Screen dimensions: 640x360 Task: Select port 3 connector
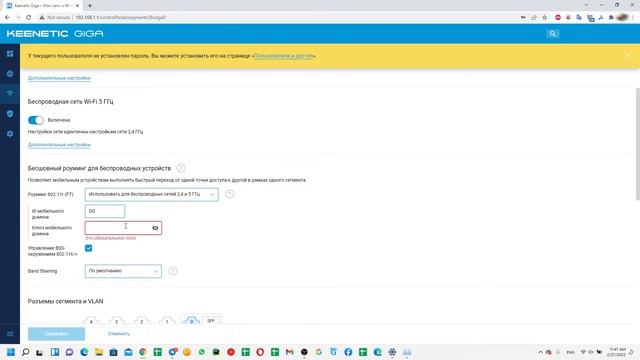pyautogui.click(x=117, y=321)
